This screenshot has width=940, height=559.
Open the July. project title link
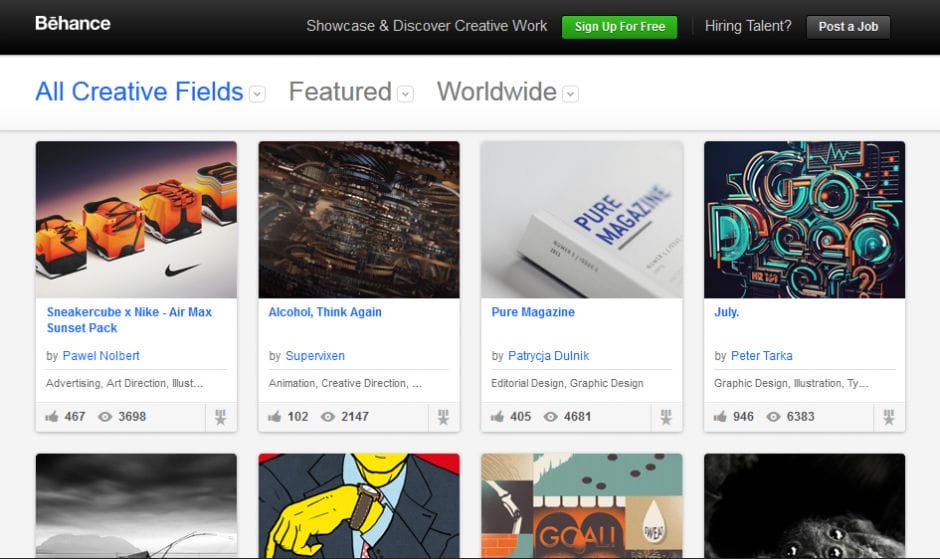[x=727, y=312]
